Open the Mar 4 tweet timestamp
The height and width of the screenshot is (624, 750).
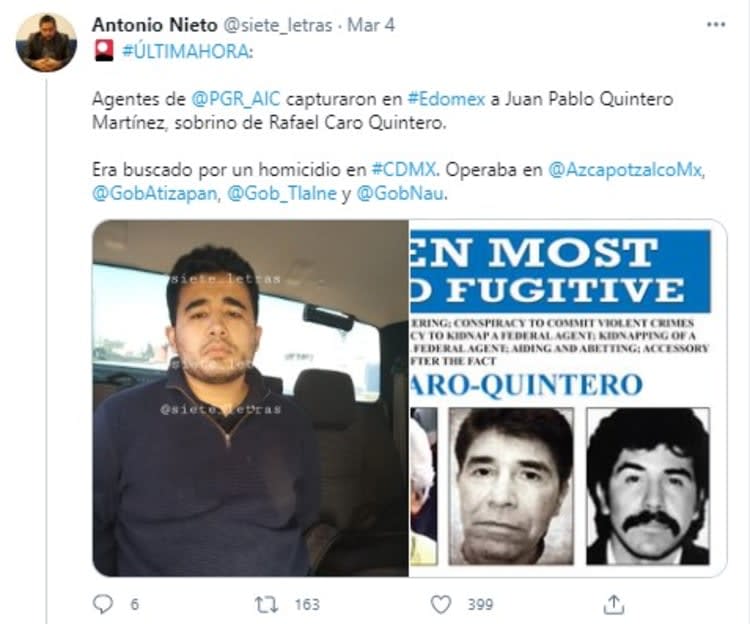(371, 25)
